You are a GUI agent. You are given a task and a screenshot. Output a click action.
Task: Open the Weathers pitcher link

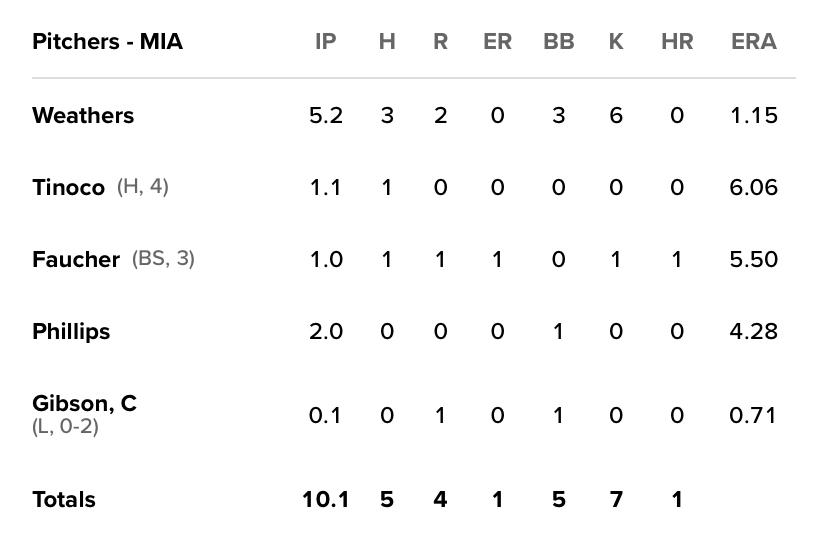click(x=83, y=115)
